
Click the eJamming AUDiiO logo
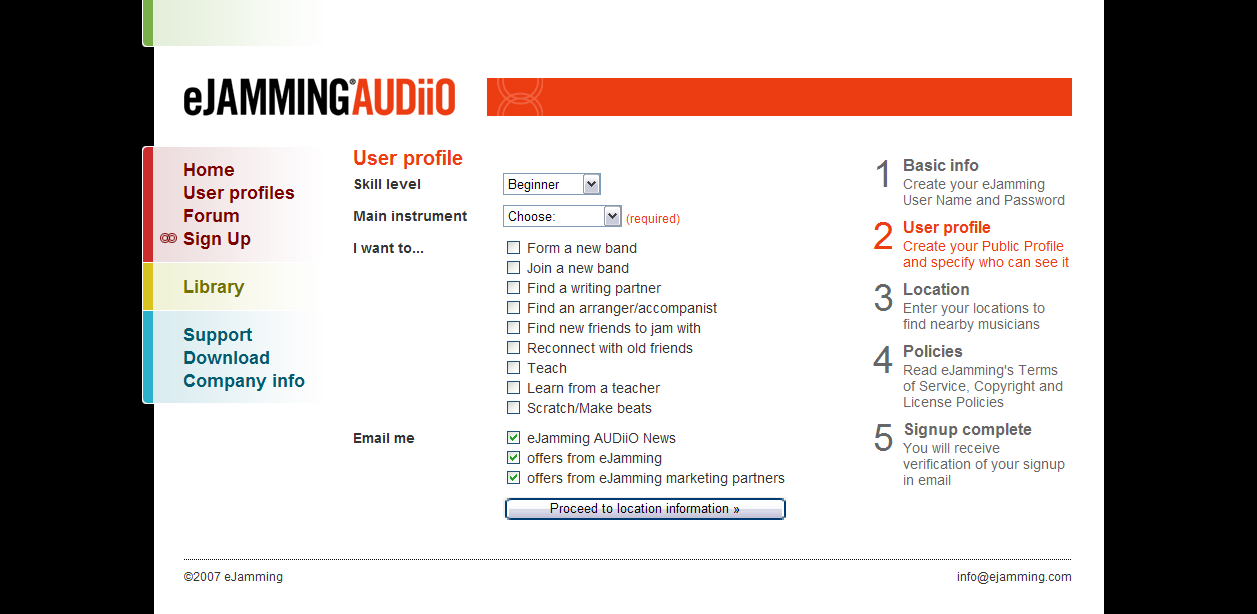[x=319, y=97]
